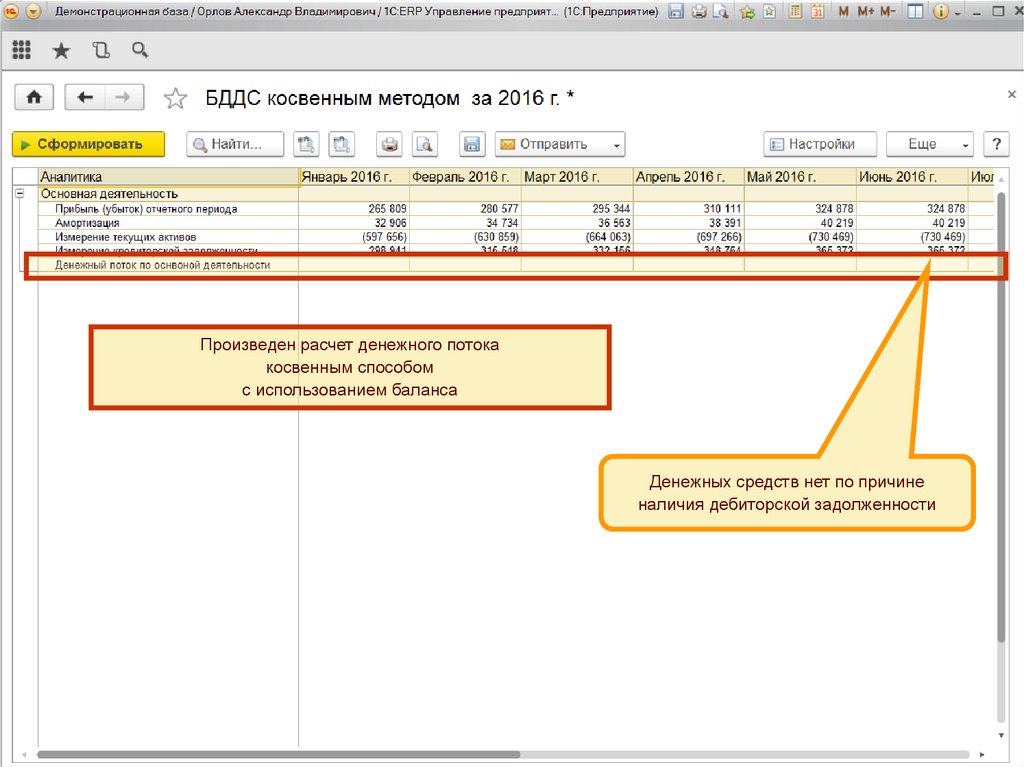The height and width of the screenshot is (767, 1024).
Task: Go to the Home page
Action: [34, 97]
